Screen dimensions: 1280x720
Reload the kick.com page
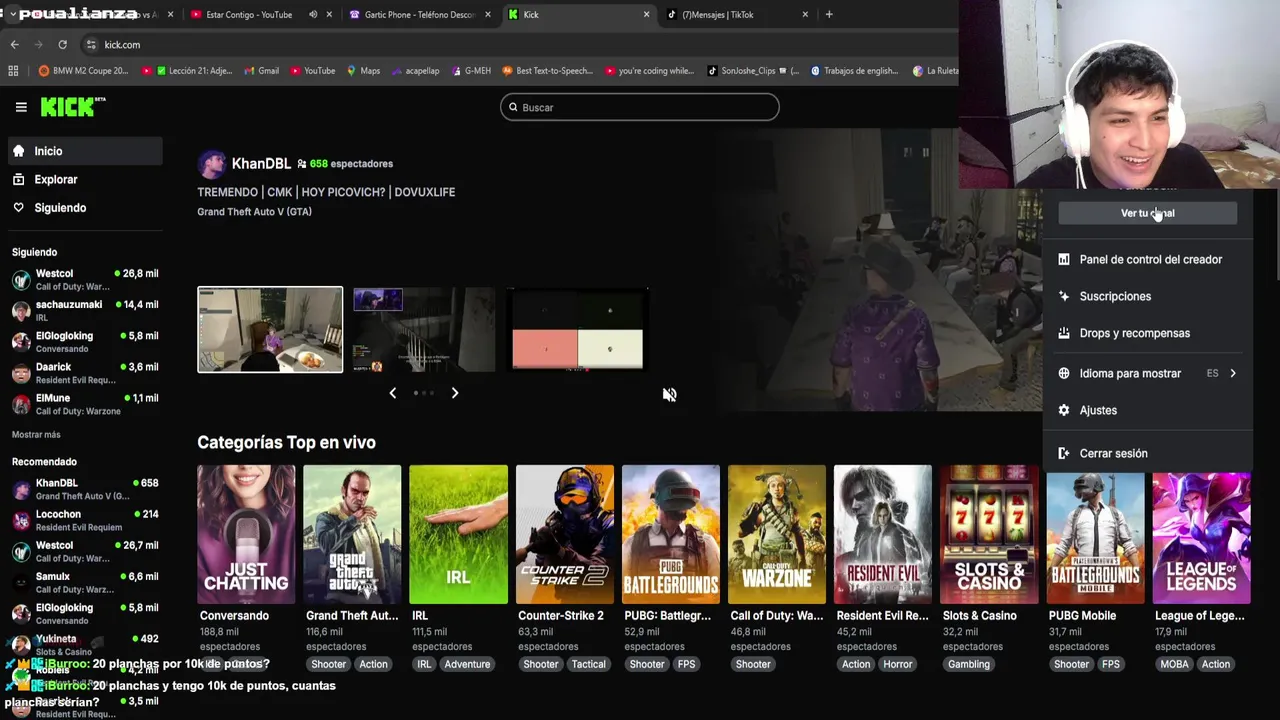tap(62, 44)
